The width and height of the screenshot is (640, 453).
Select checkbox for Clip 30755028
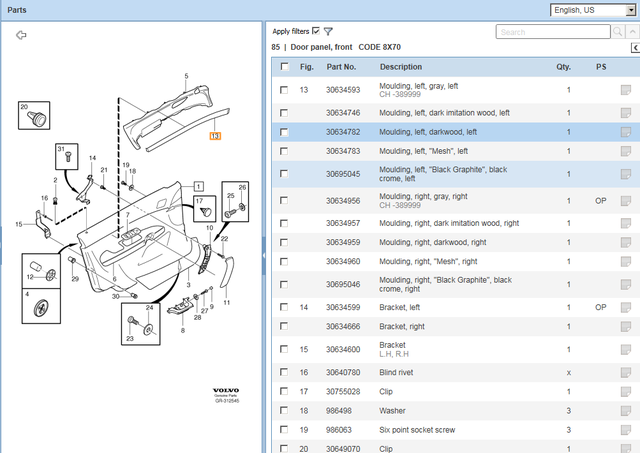(x=285, y=391)
